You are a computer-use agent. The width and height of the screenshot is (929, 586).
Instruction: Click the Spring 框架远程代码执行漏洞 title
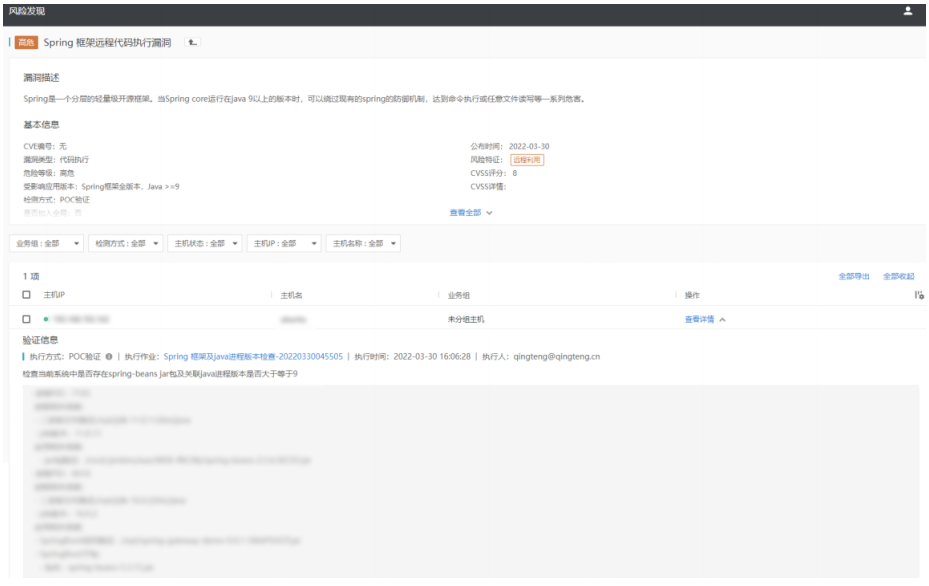click(x=107, y=43)
